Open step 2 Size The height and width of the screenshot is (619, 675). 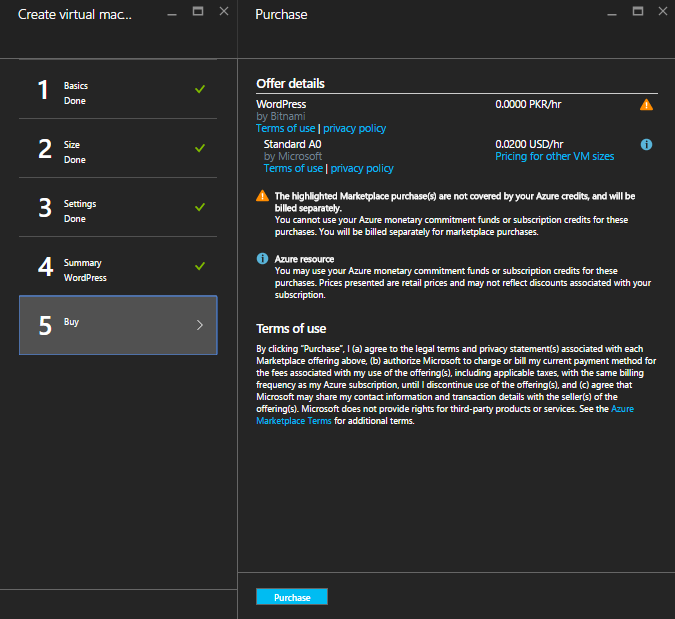(118, 148)
